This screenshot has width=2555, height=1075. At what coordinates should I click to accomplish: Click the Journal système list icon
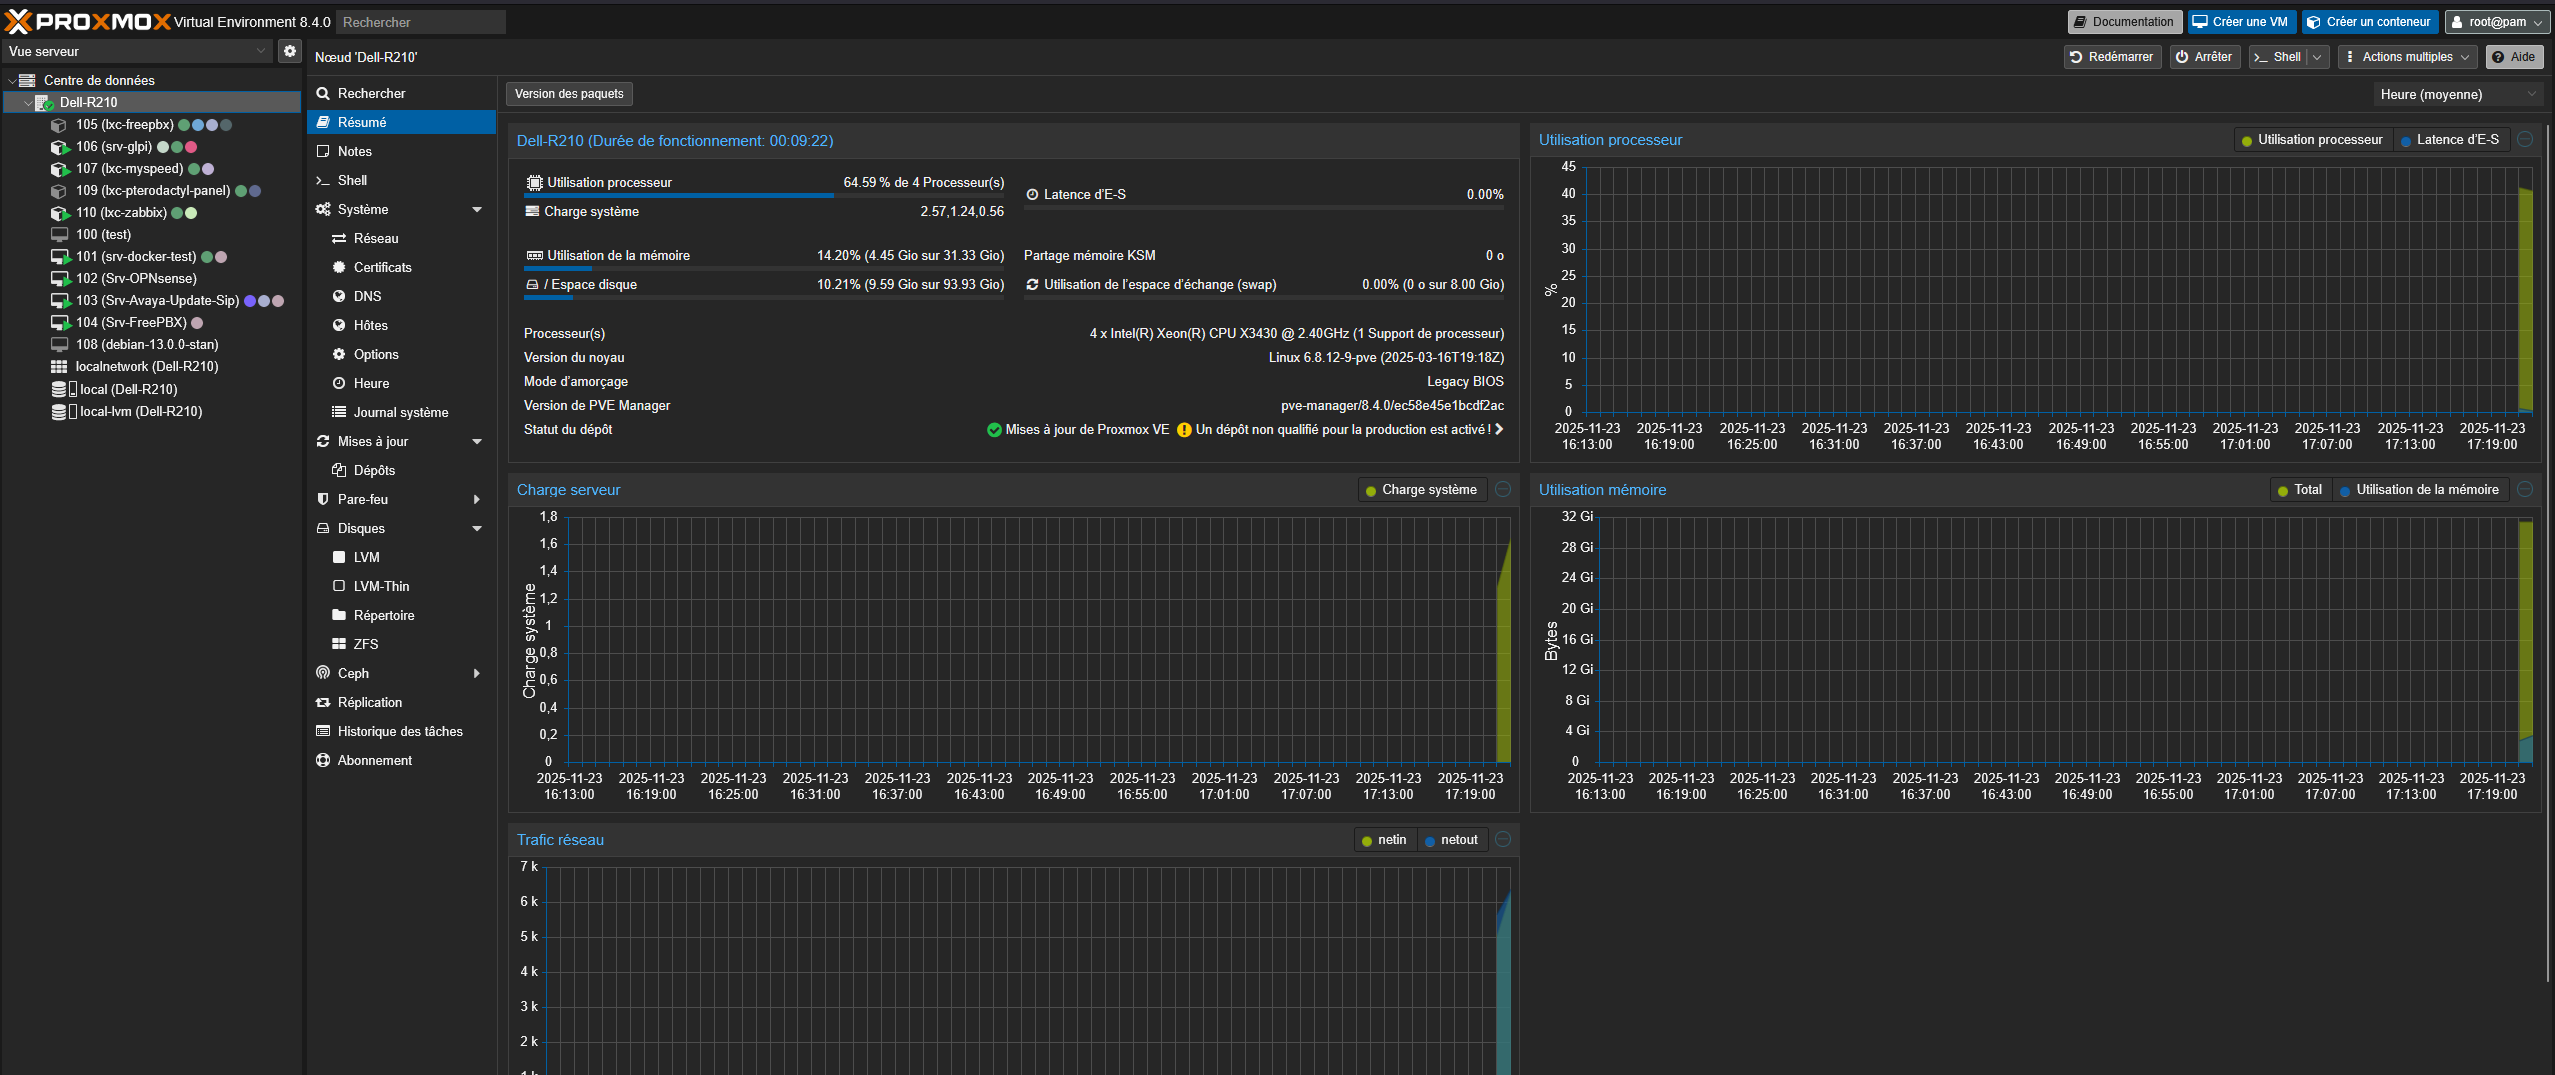click(339, 412)
